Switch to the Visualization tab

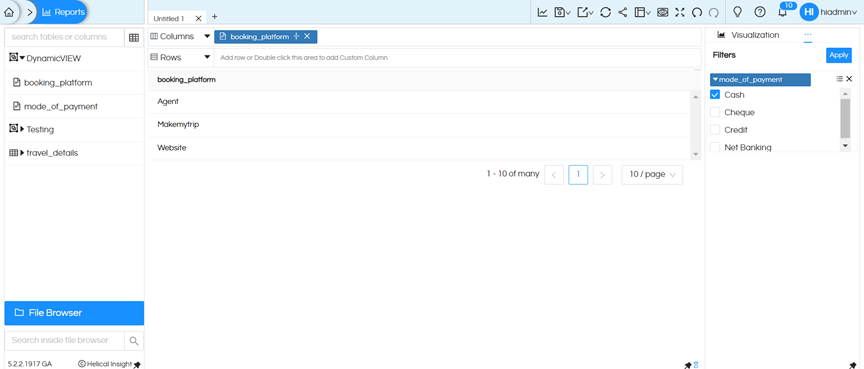tap(748, 35)
